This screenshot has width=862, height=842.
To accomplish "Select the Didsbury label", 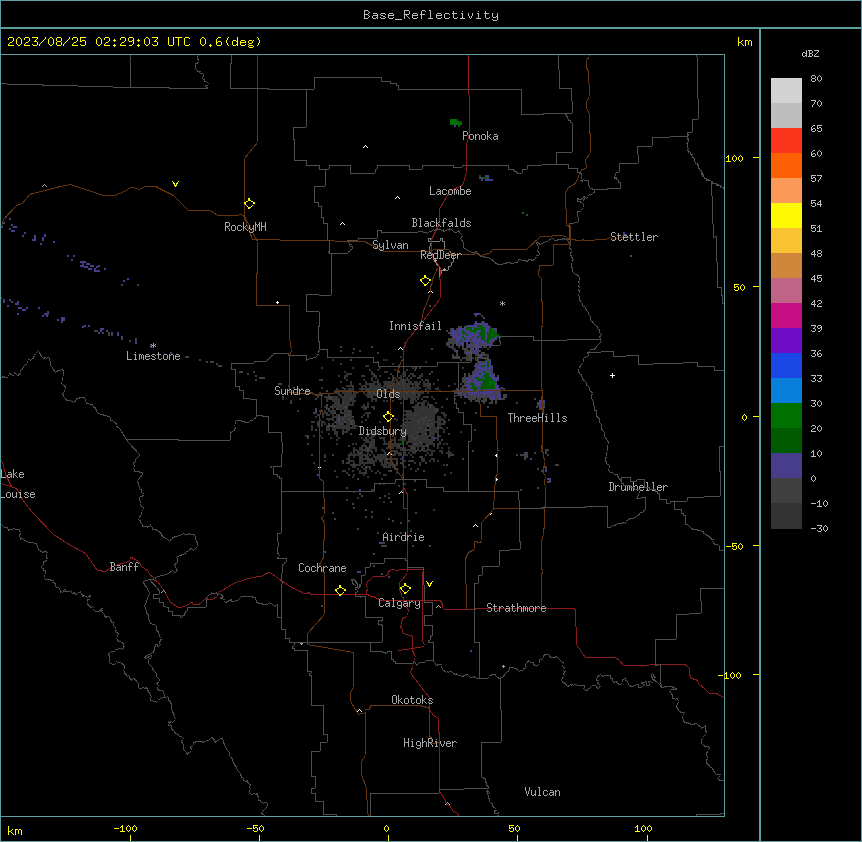I will pos(383,431).
